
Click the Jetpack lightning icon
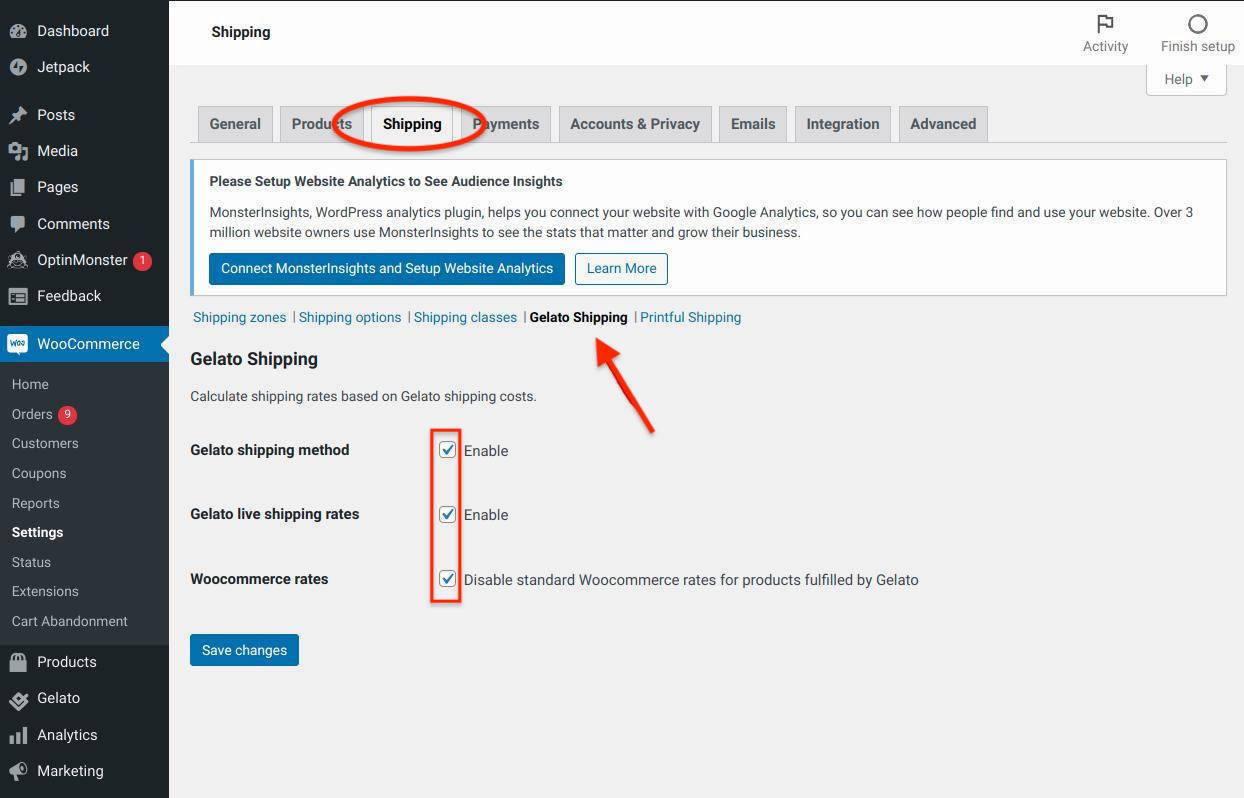click(x=18, y=67)
